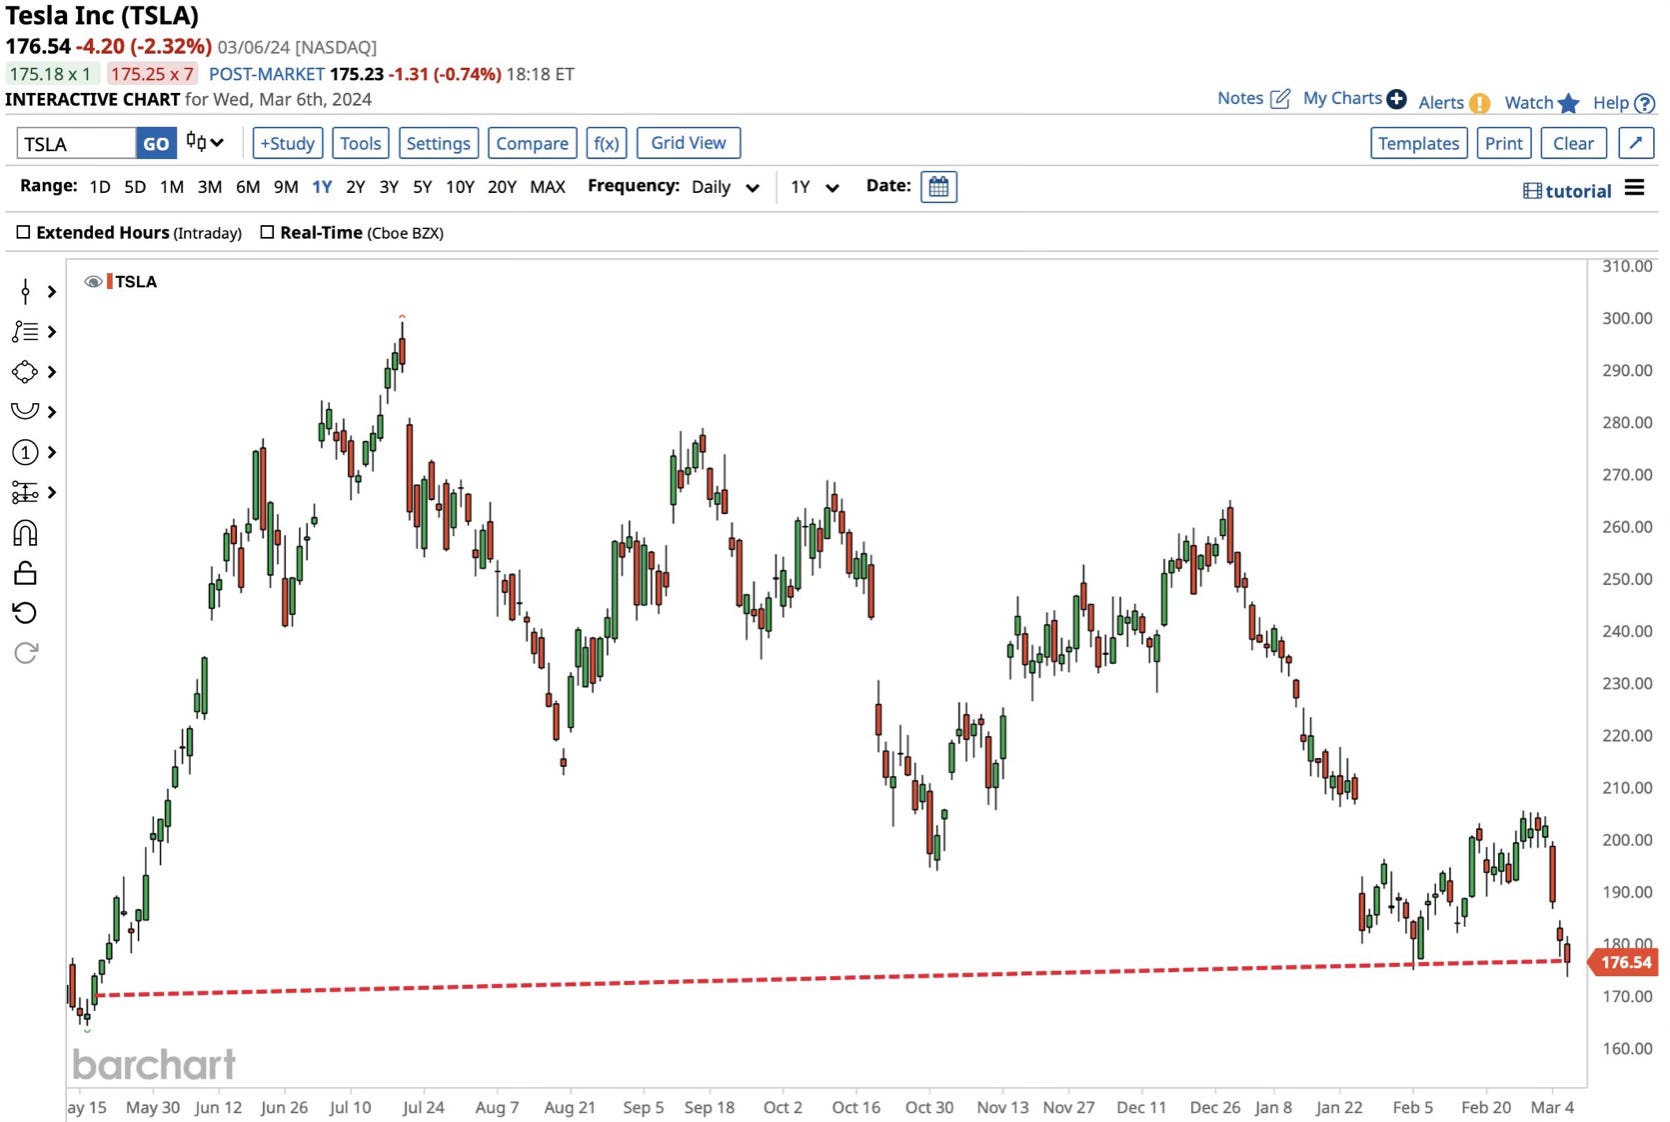This screenshot has width=1670, height=1122.
Task: Redo the chart action
Action: pos(25,653)
